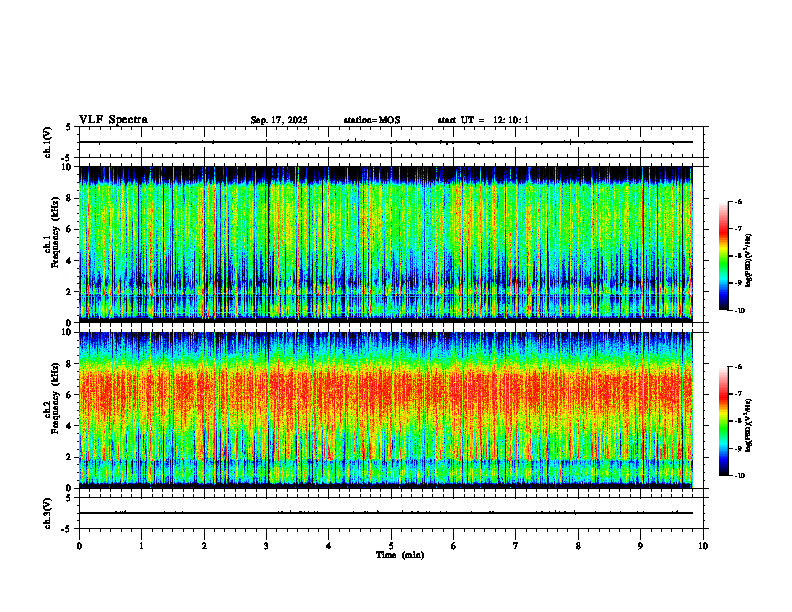Click time axis tick label "9"
Viewport: 792px width, 612px height.
pos(640,546)
